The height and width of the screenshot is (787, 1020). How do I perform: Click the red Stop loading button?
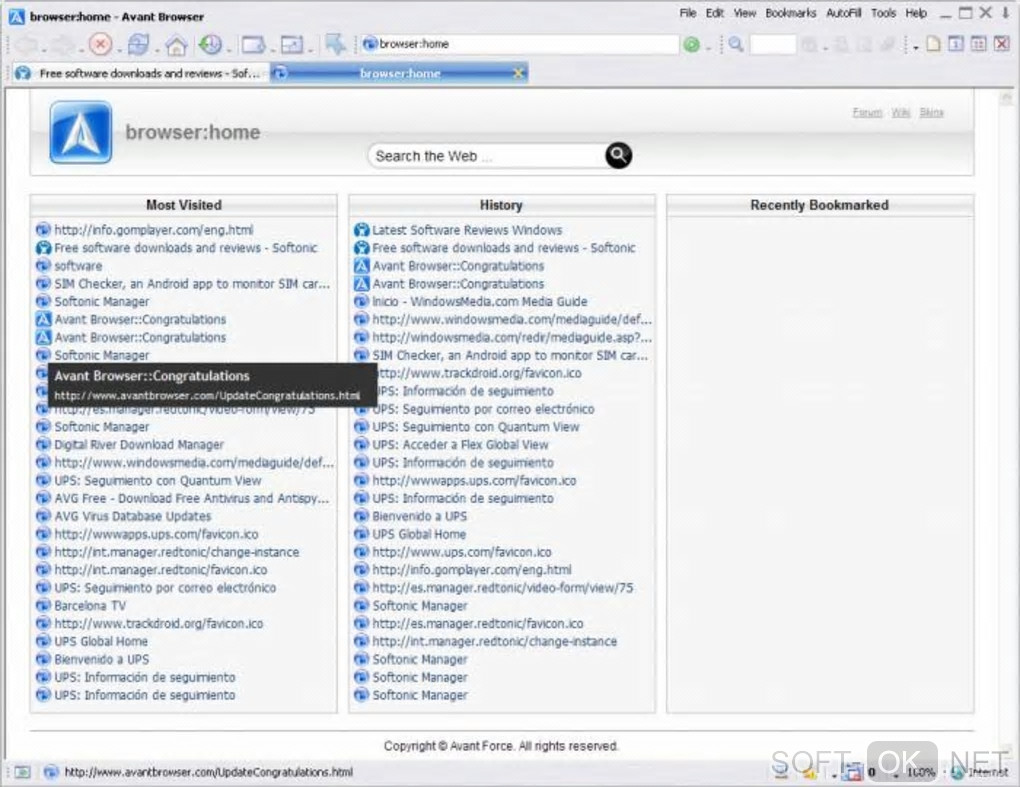point(100,44)
